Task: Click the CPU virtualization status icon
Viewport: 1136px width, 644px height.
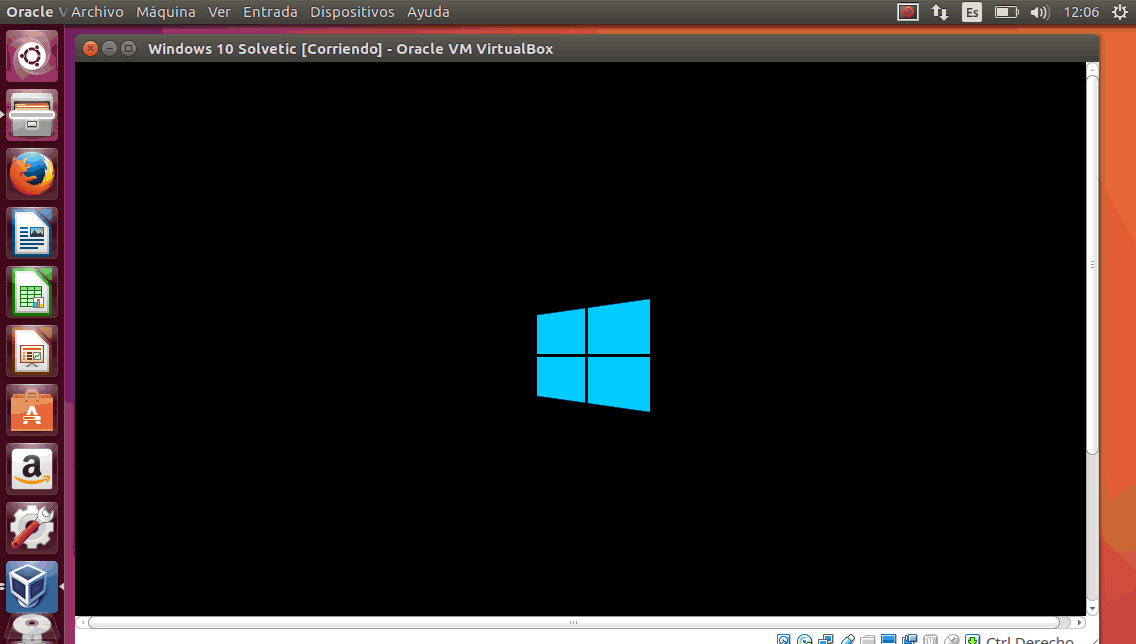Action: (x=930, y=640)
